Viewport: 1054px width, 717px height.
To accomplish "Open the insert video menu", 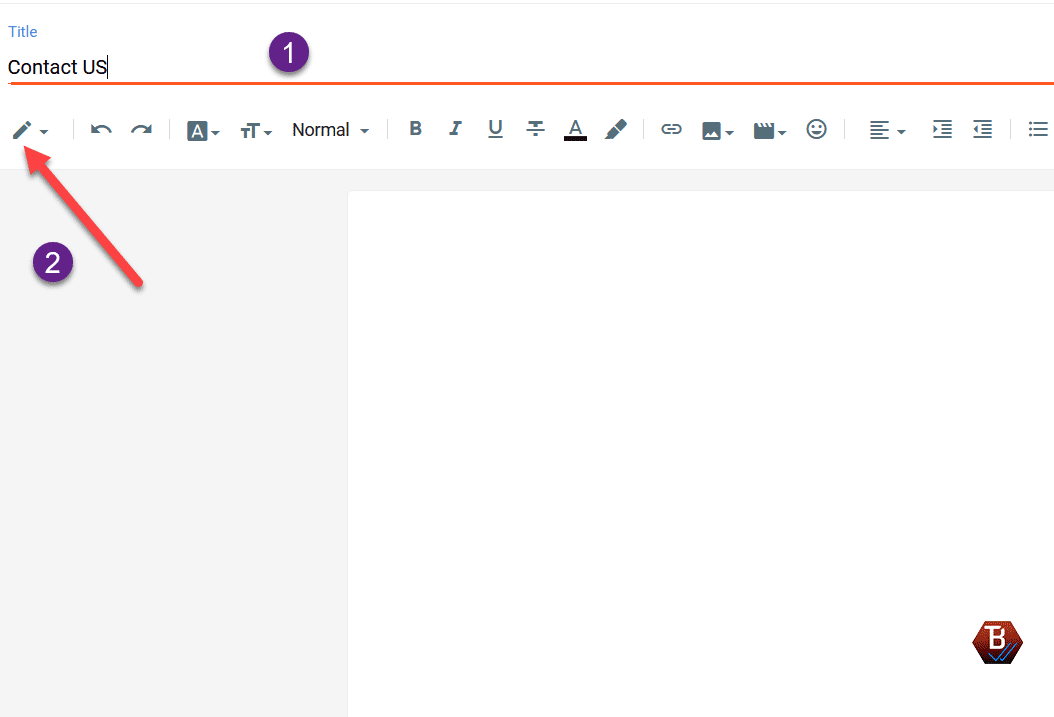I will [770, 131].
